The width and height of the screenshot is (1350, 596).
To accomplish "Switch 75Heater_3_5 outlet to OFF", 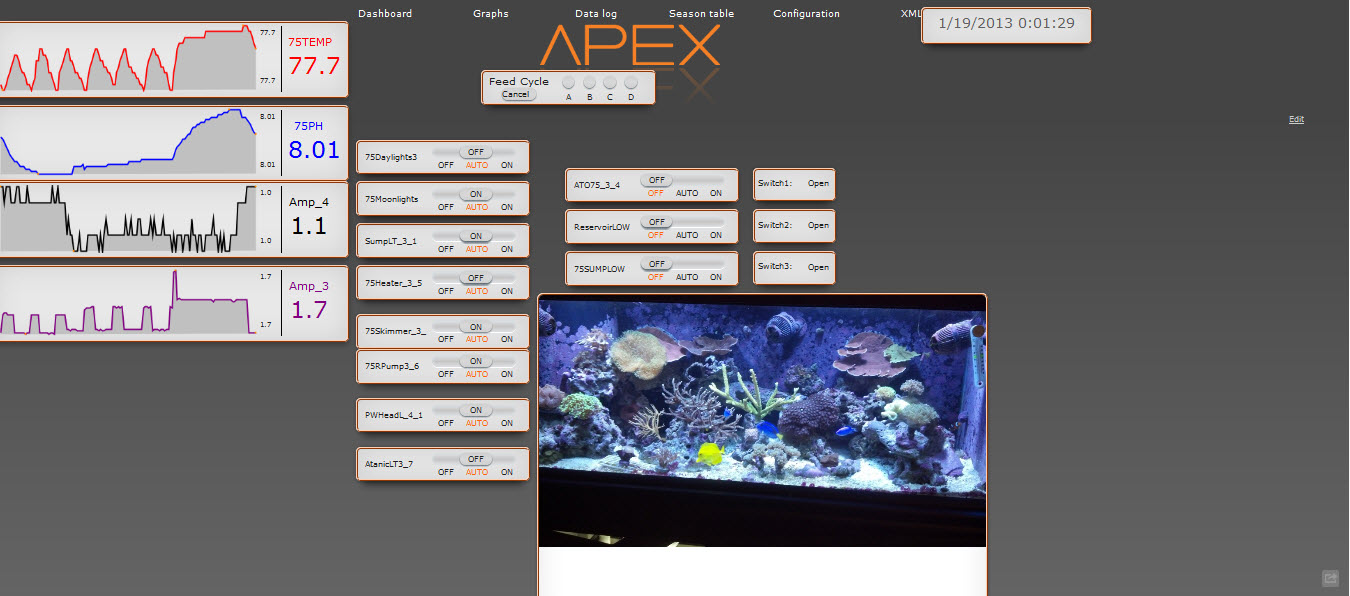I will pyautogui.click(x=446, y=291).
